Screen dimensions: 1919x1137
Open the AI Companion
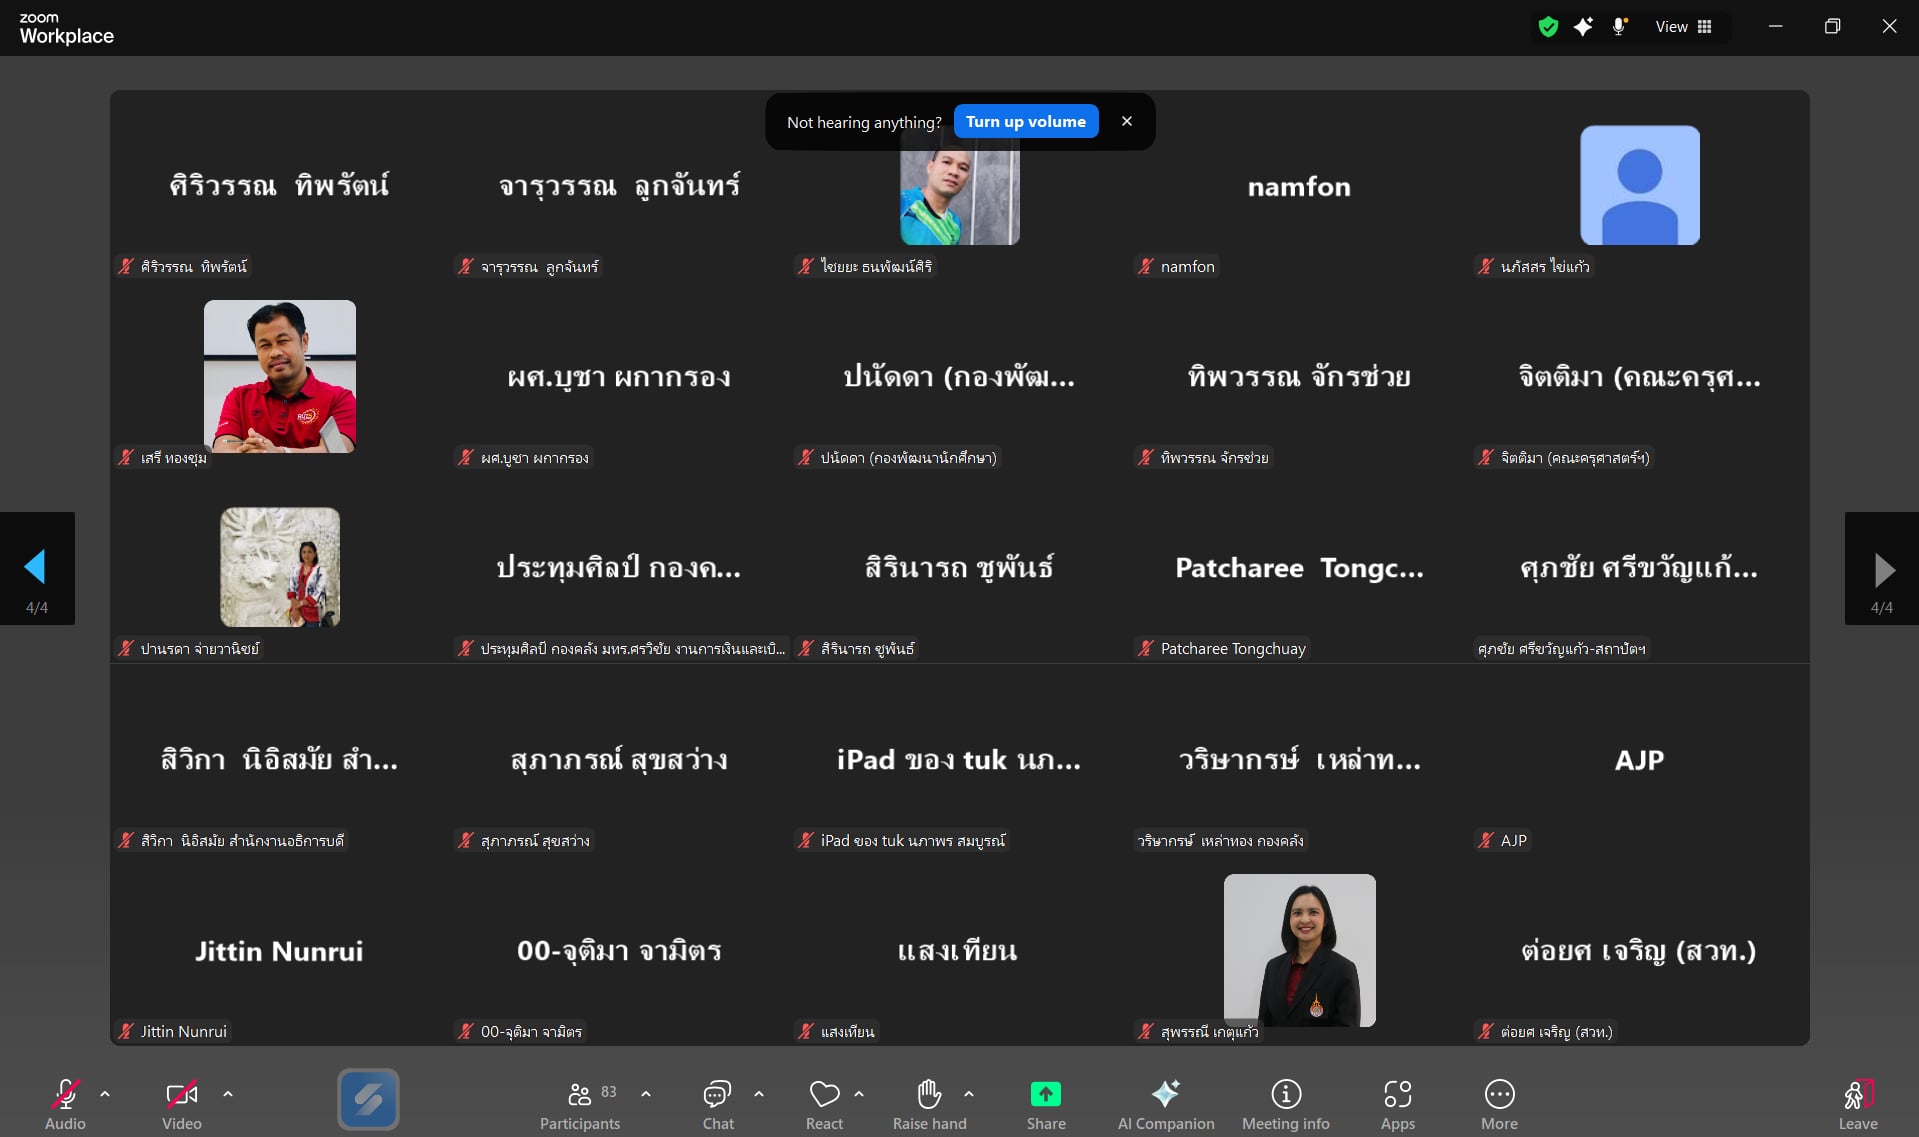coord(1165,1104)
